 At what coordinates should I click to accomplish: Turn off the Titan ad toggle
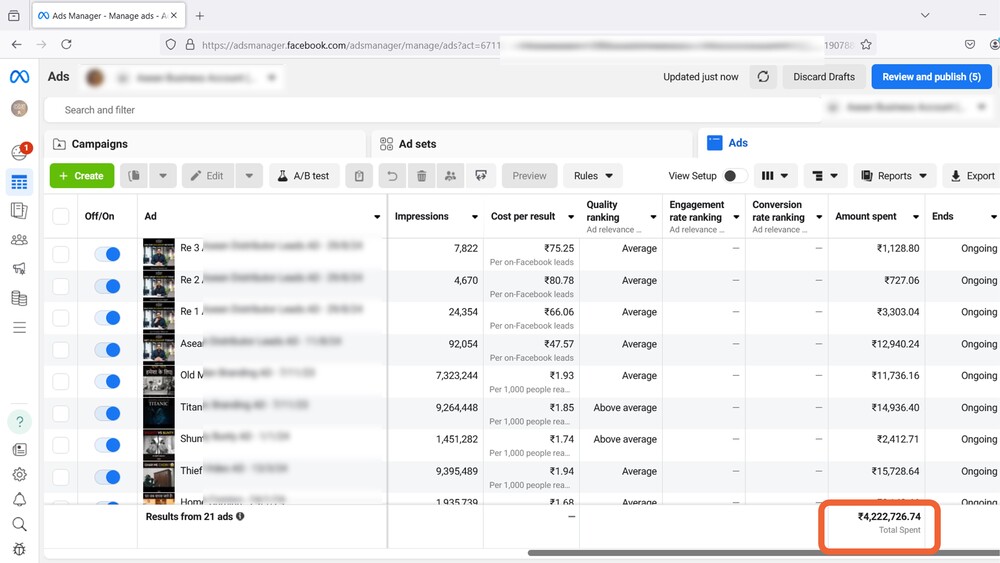pyautogui.click(x=107, y=413)
